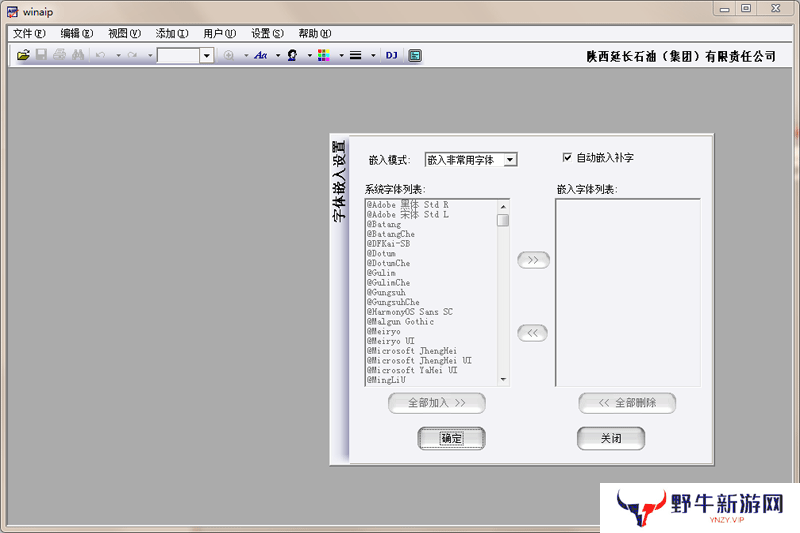
Task: Click the color grid palette icon
Action: point(323,55)
